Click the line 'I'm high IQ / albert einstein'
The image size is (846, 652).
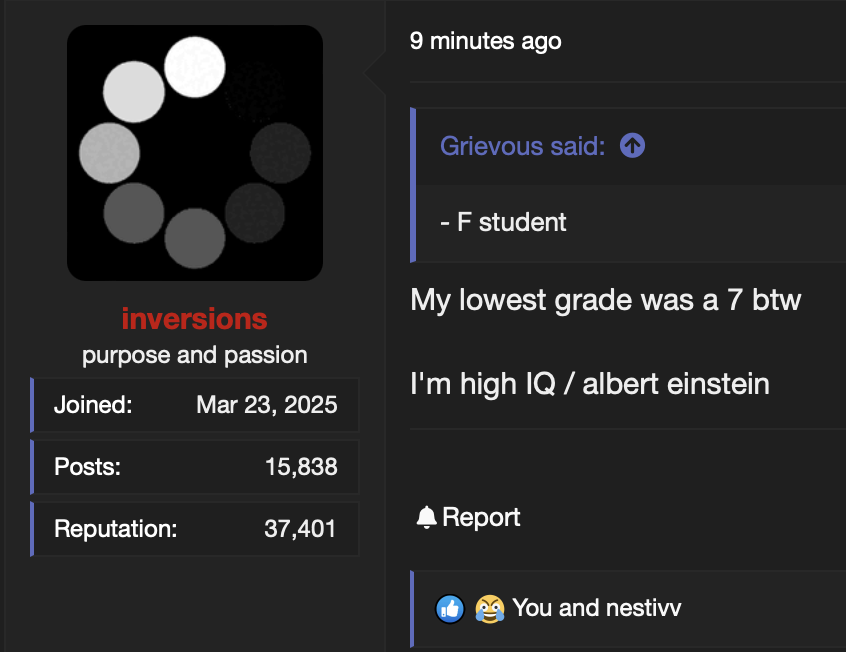pyautogui.click(x=589, y=383)
